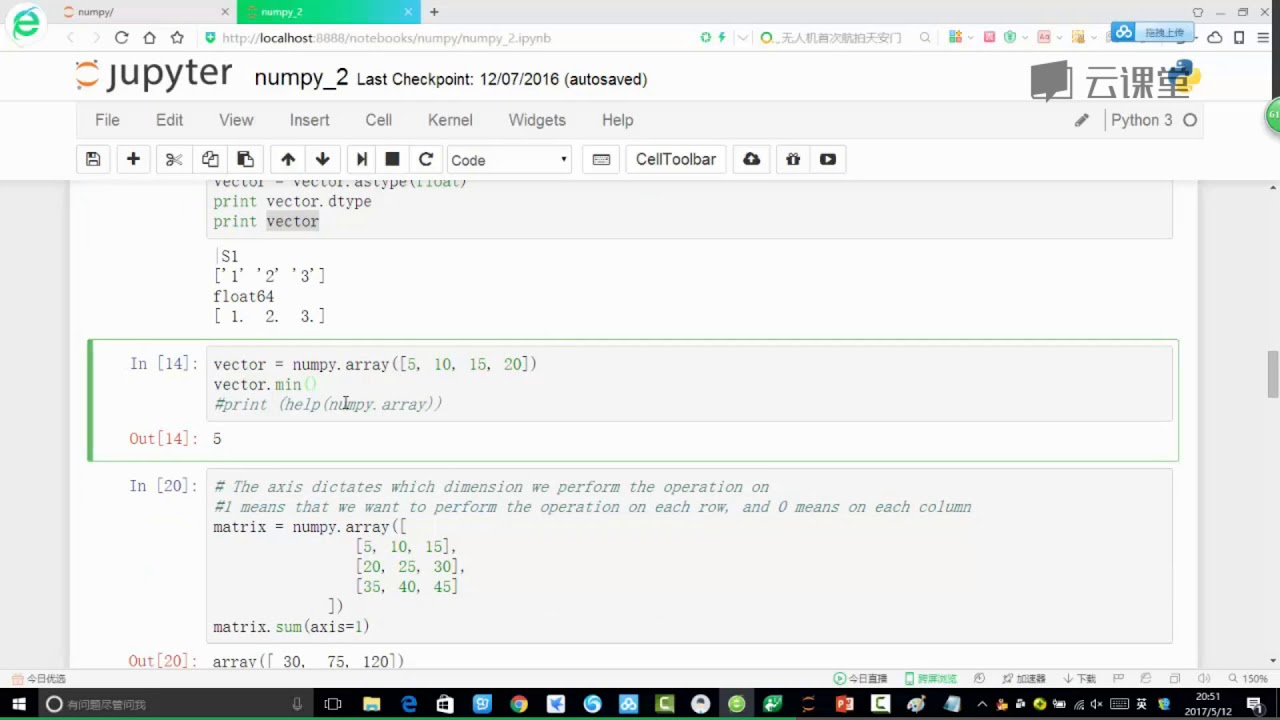Open the cell type Code dropdown
The image size is (1280, 720).
pos(509,160)
